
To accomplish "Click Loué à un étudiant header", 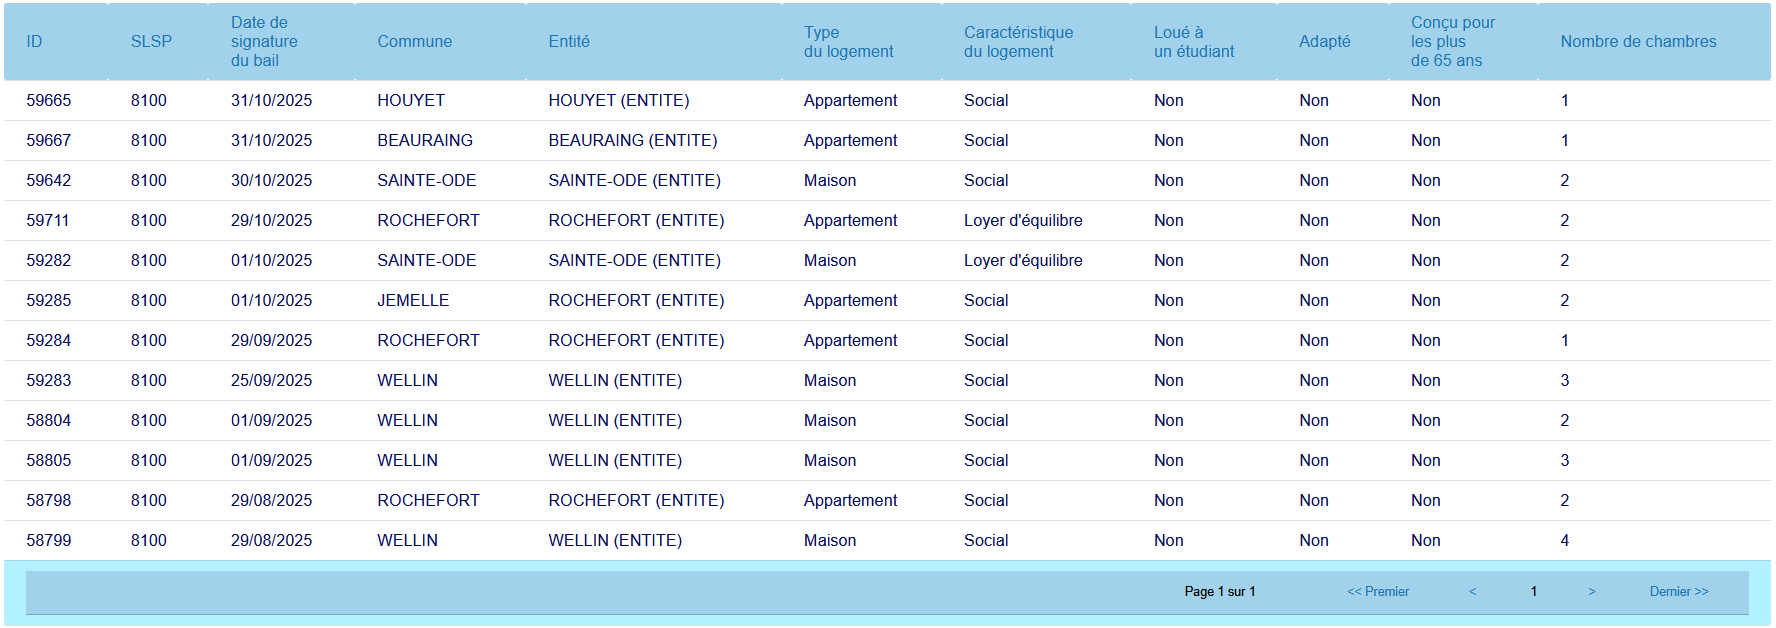I will click(x=1193, y=42).
